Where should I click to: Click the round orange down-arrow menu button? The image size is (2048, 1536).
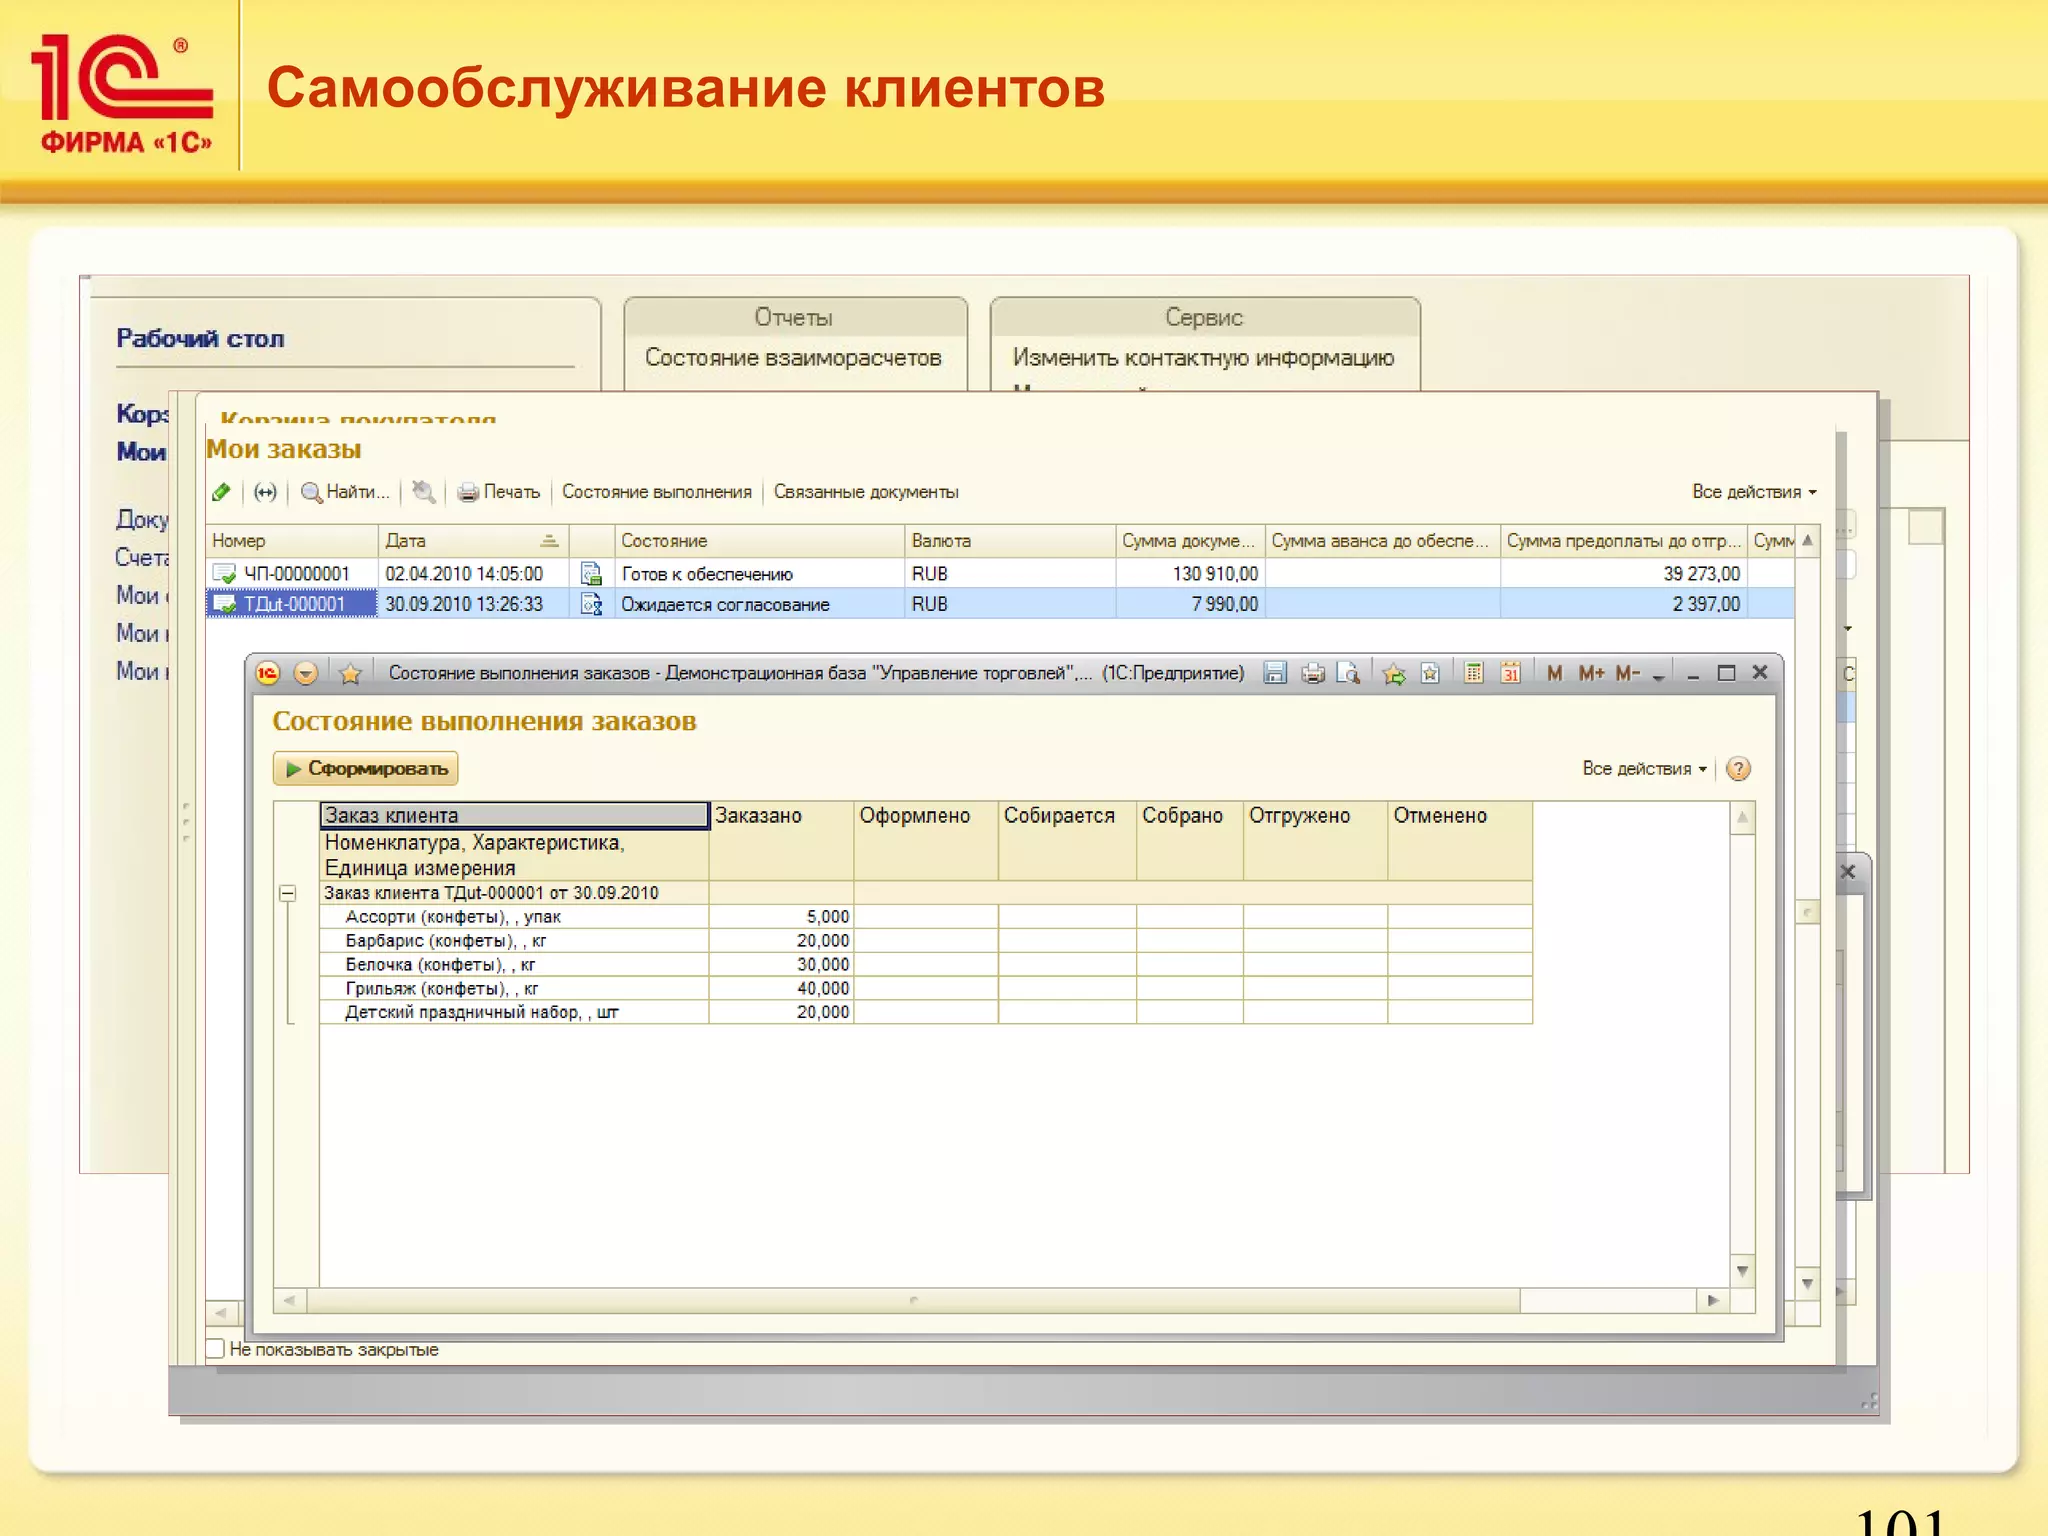[x=306, y=673]
